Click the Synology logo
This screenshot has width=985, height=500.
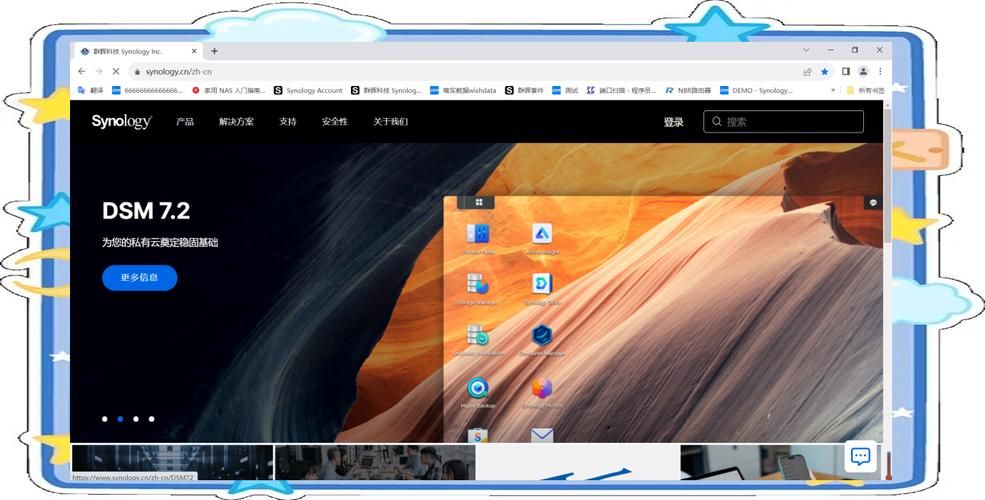121,121
